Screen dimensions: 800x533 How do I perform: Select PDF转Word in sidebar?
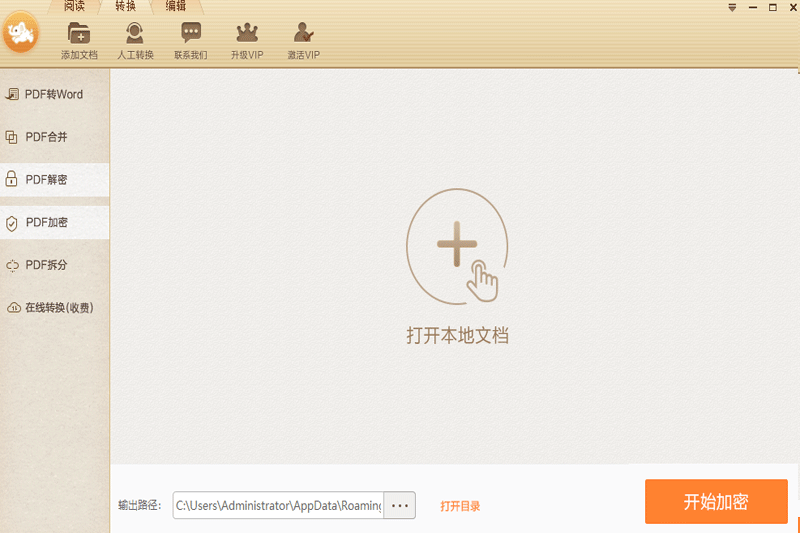click(54, 94)
